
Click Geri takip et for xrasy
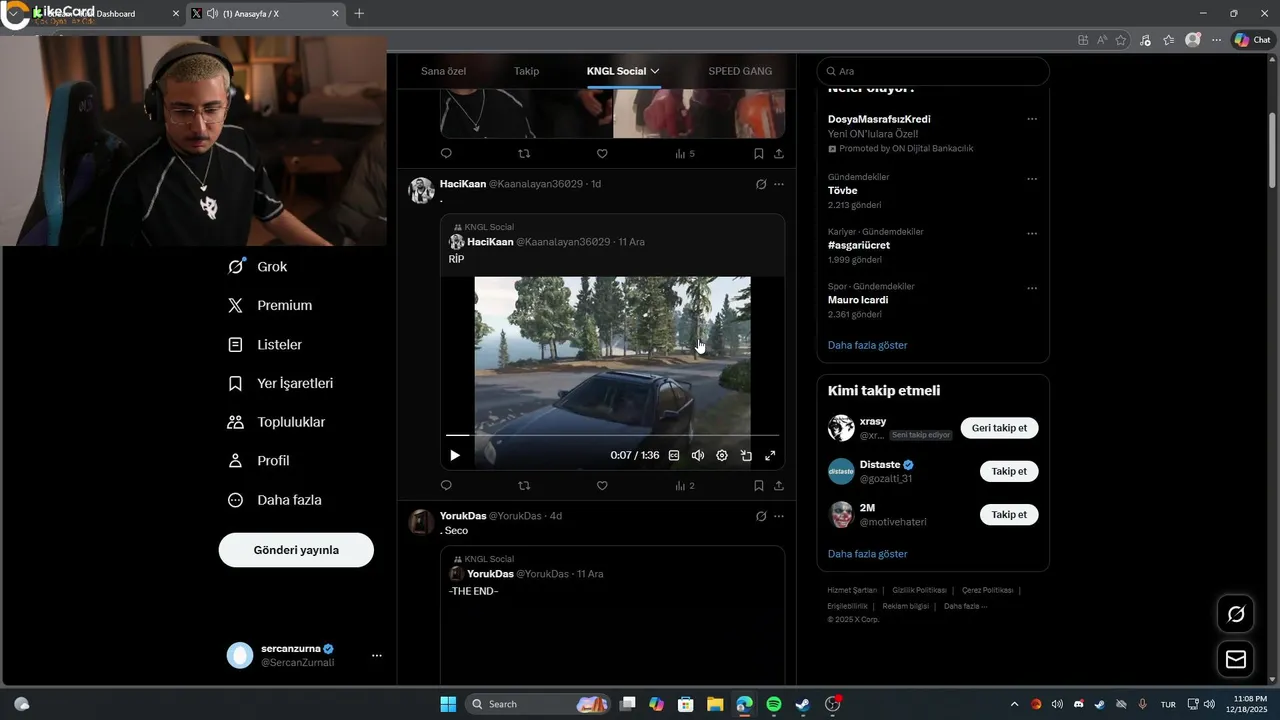999,428
